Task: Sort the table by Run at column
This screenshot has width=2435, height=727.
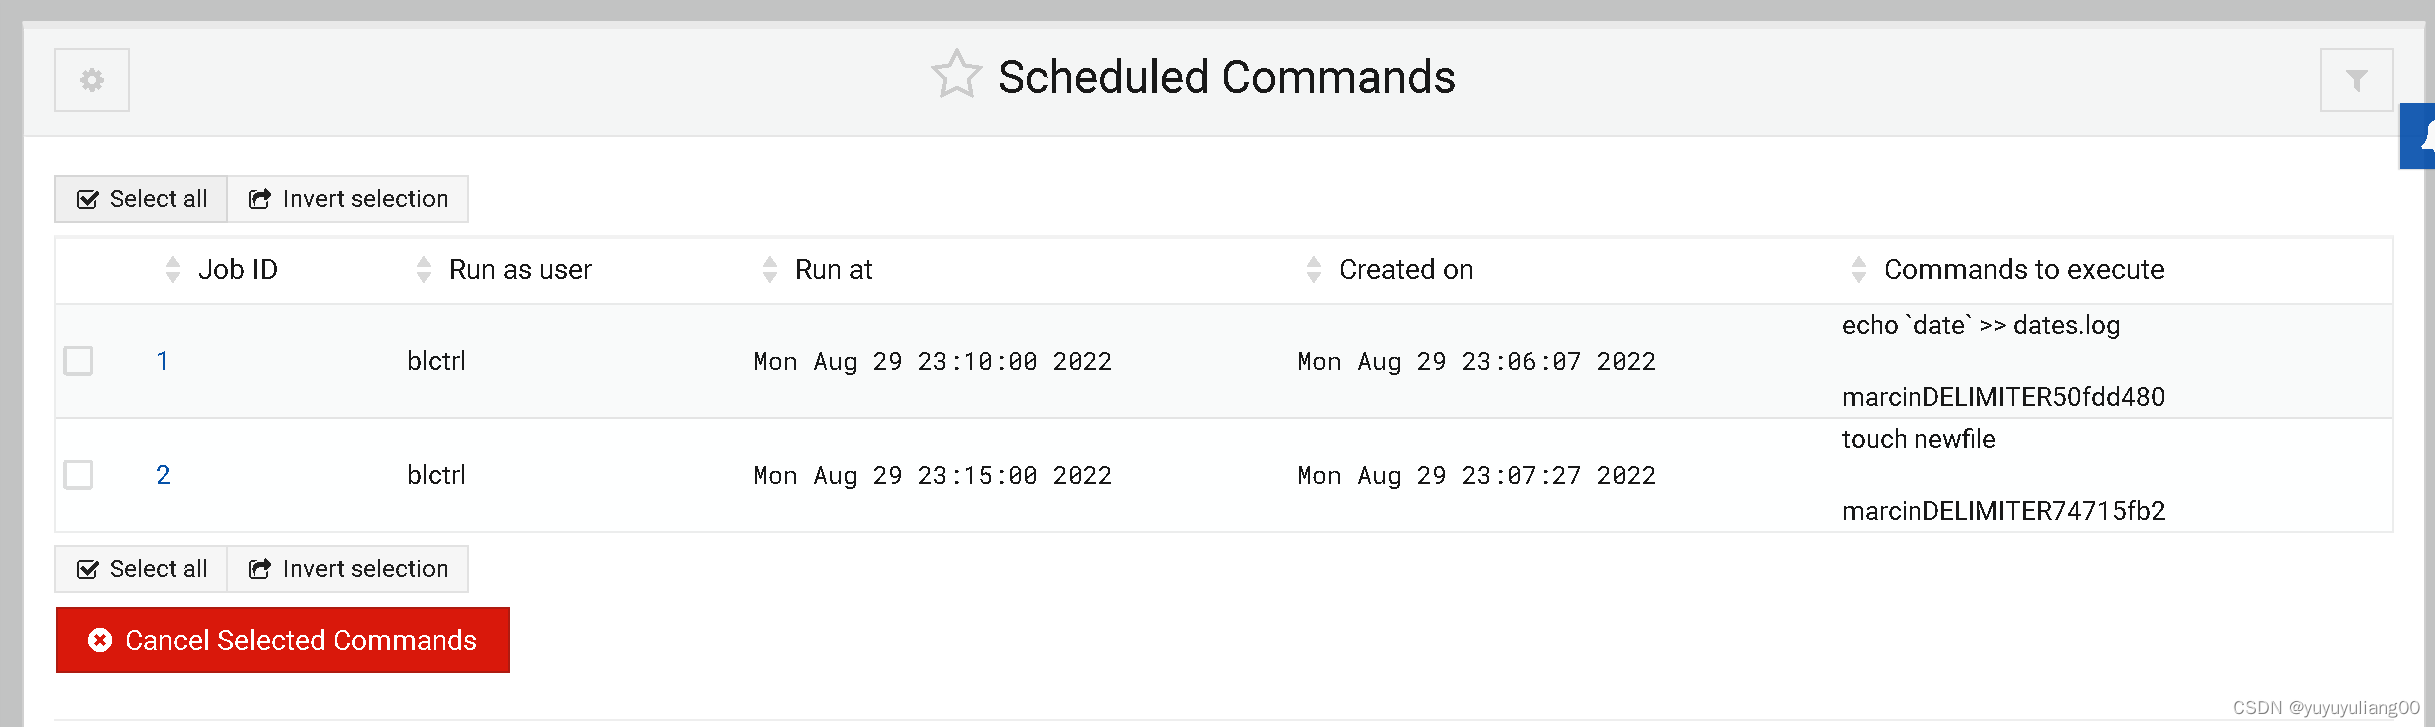Action: pyautogui.click(x=769, y=269)
